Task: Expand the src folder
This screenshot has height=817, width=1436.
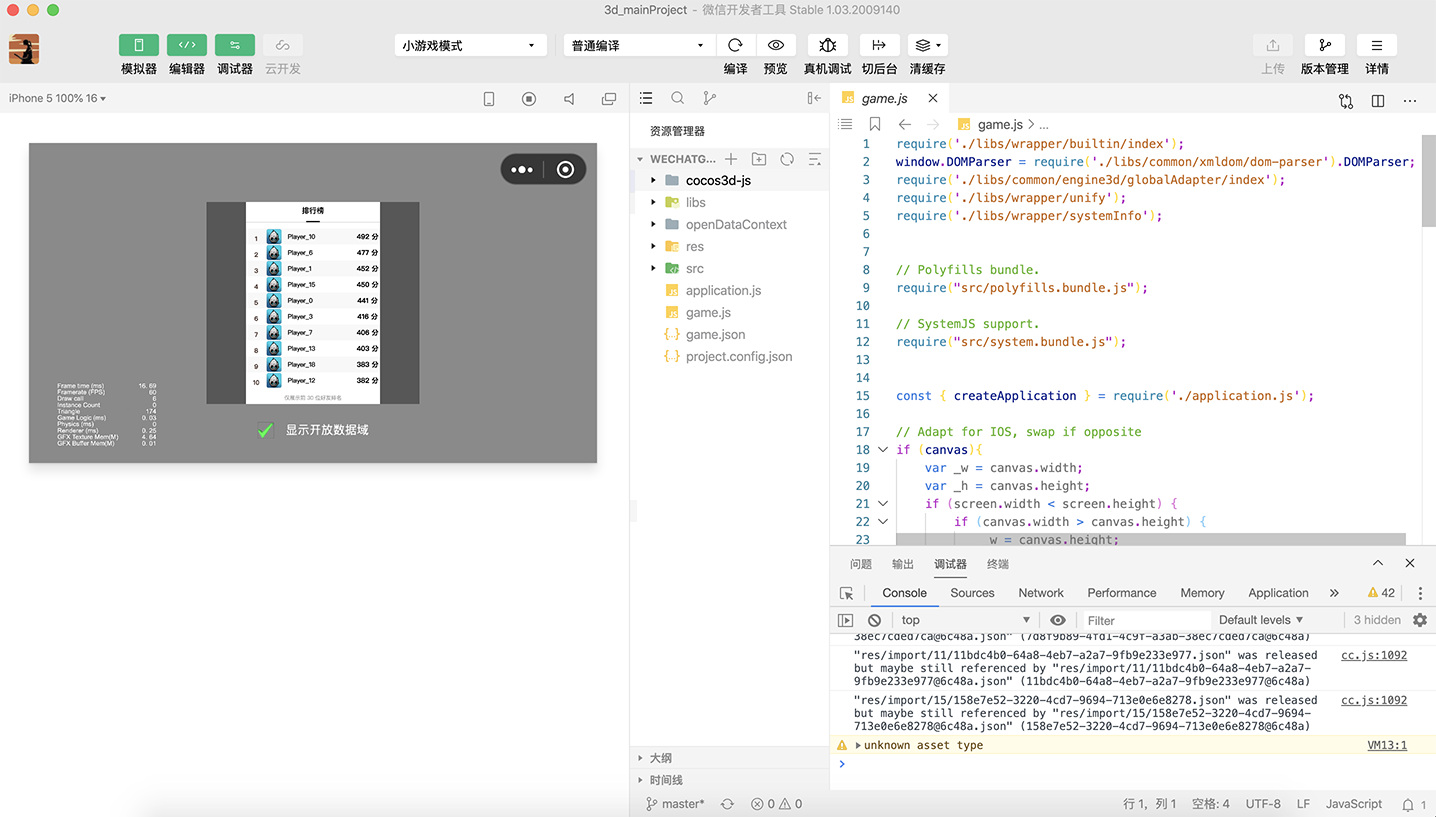Action: point(654,268)
